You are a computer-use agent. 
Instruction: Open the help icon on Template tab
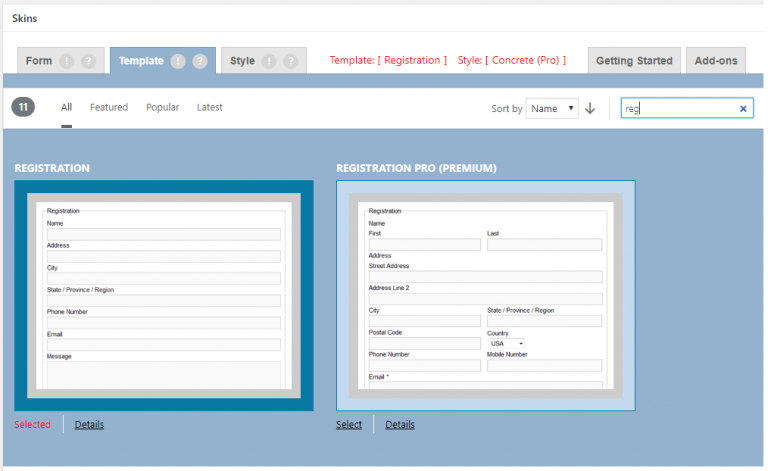[200, 61]
